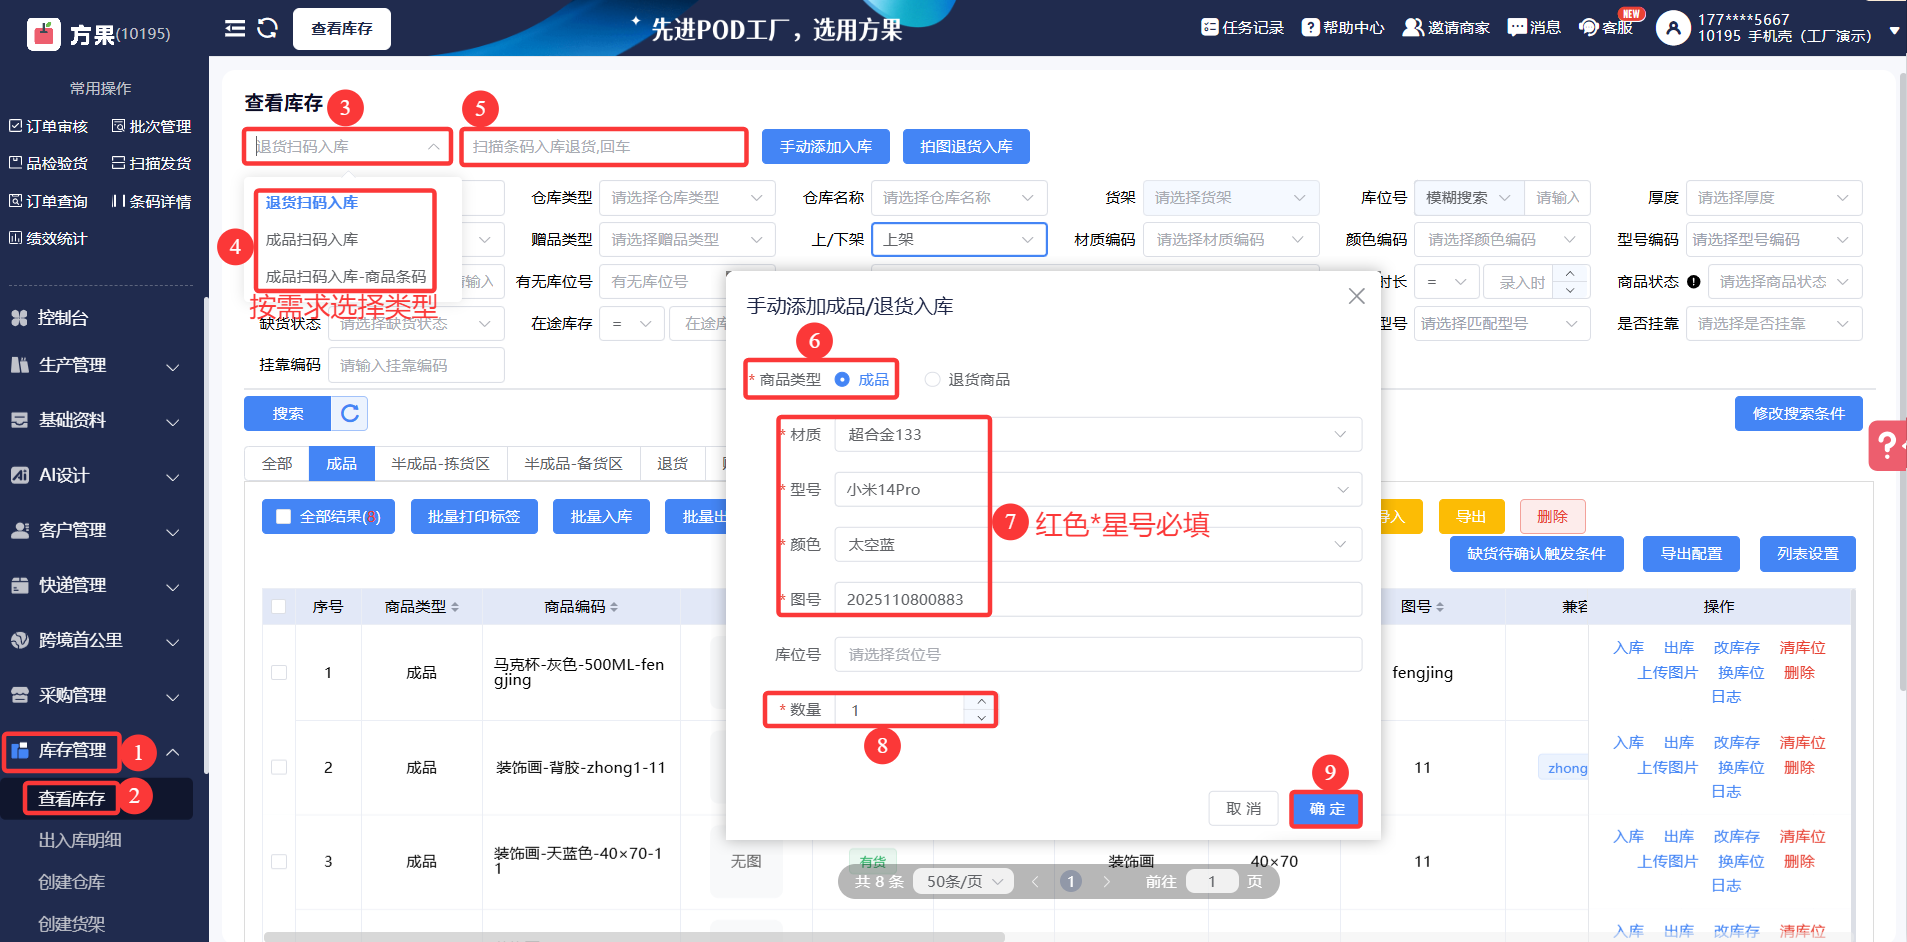
Task: Click the user avatar icon
Action: (x=1673, y=28)
